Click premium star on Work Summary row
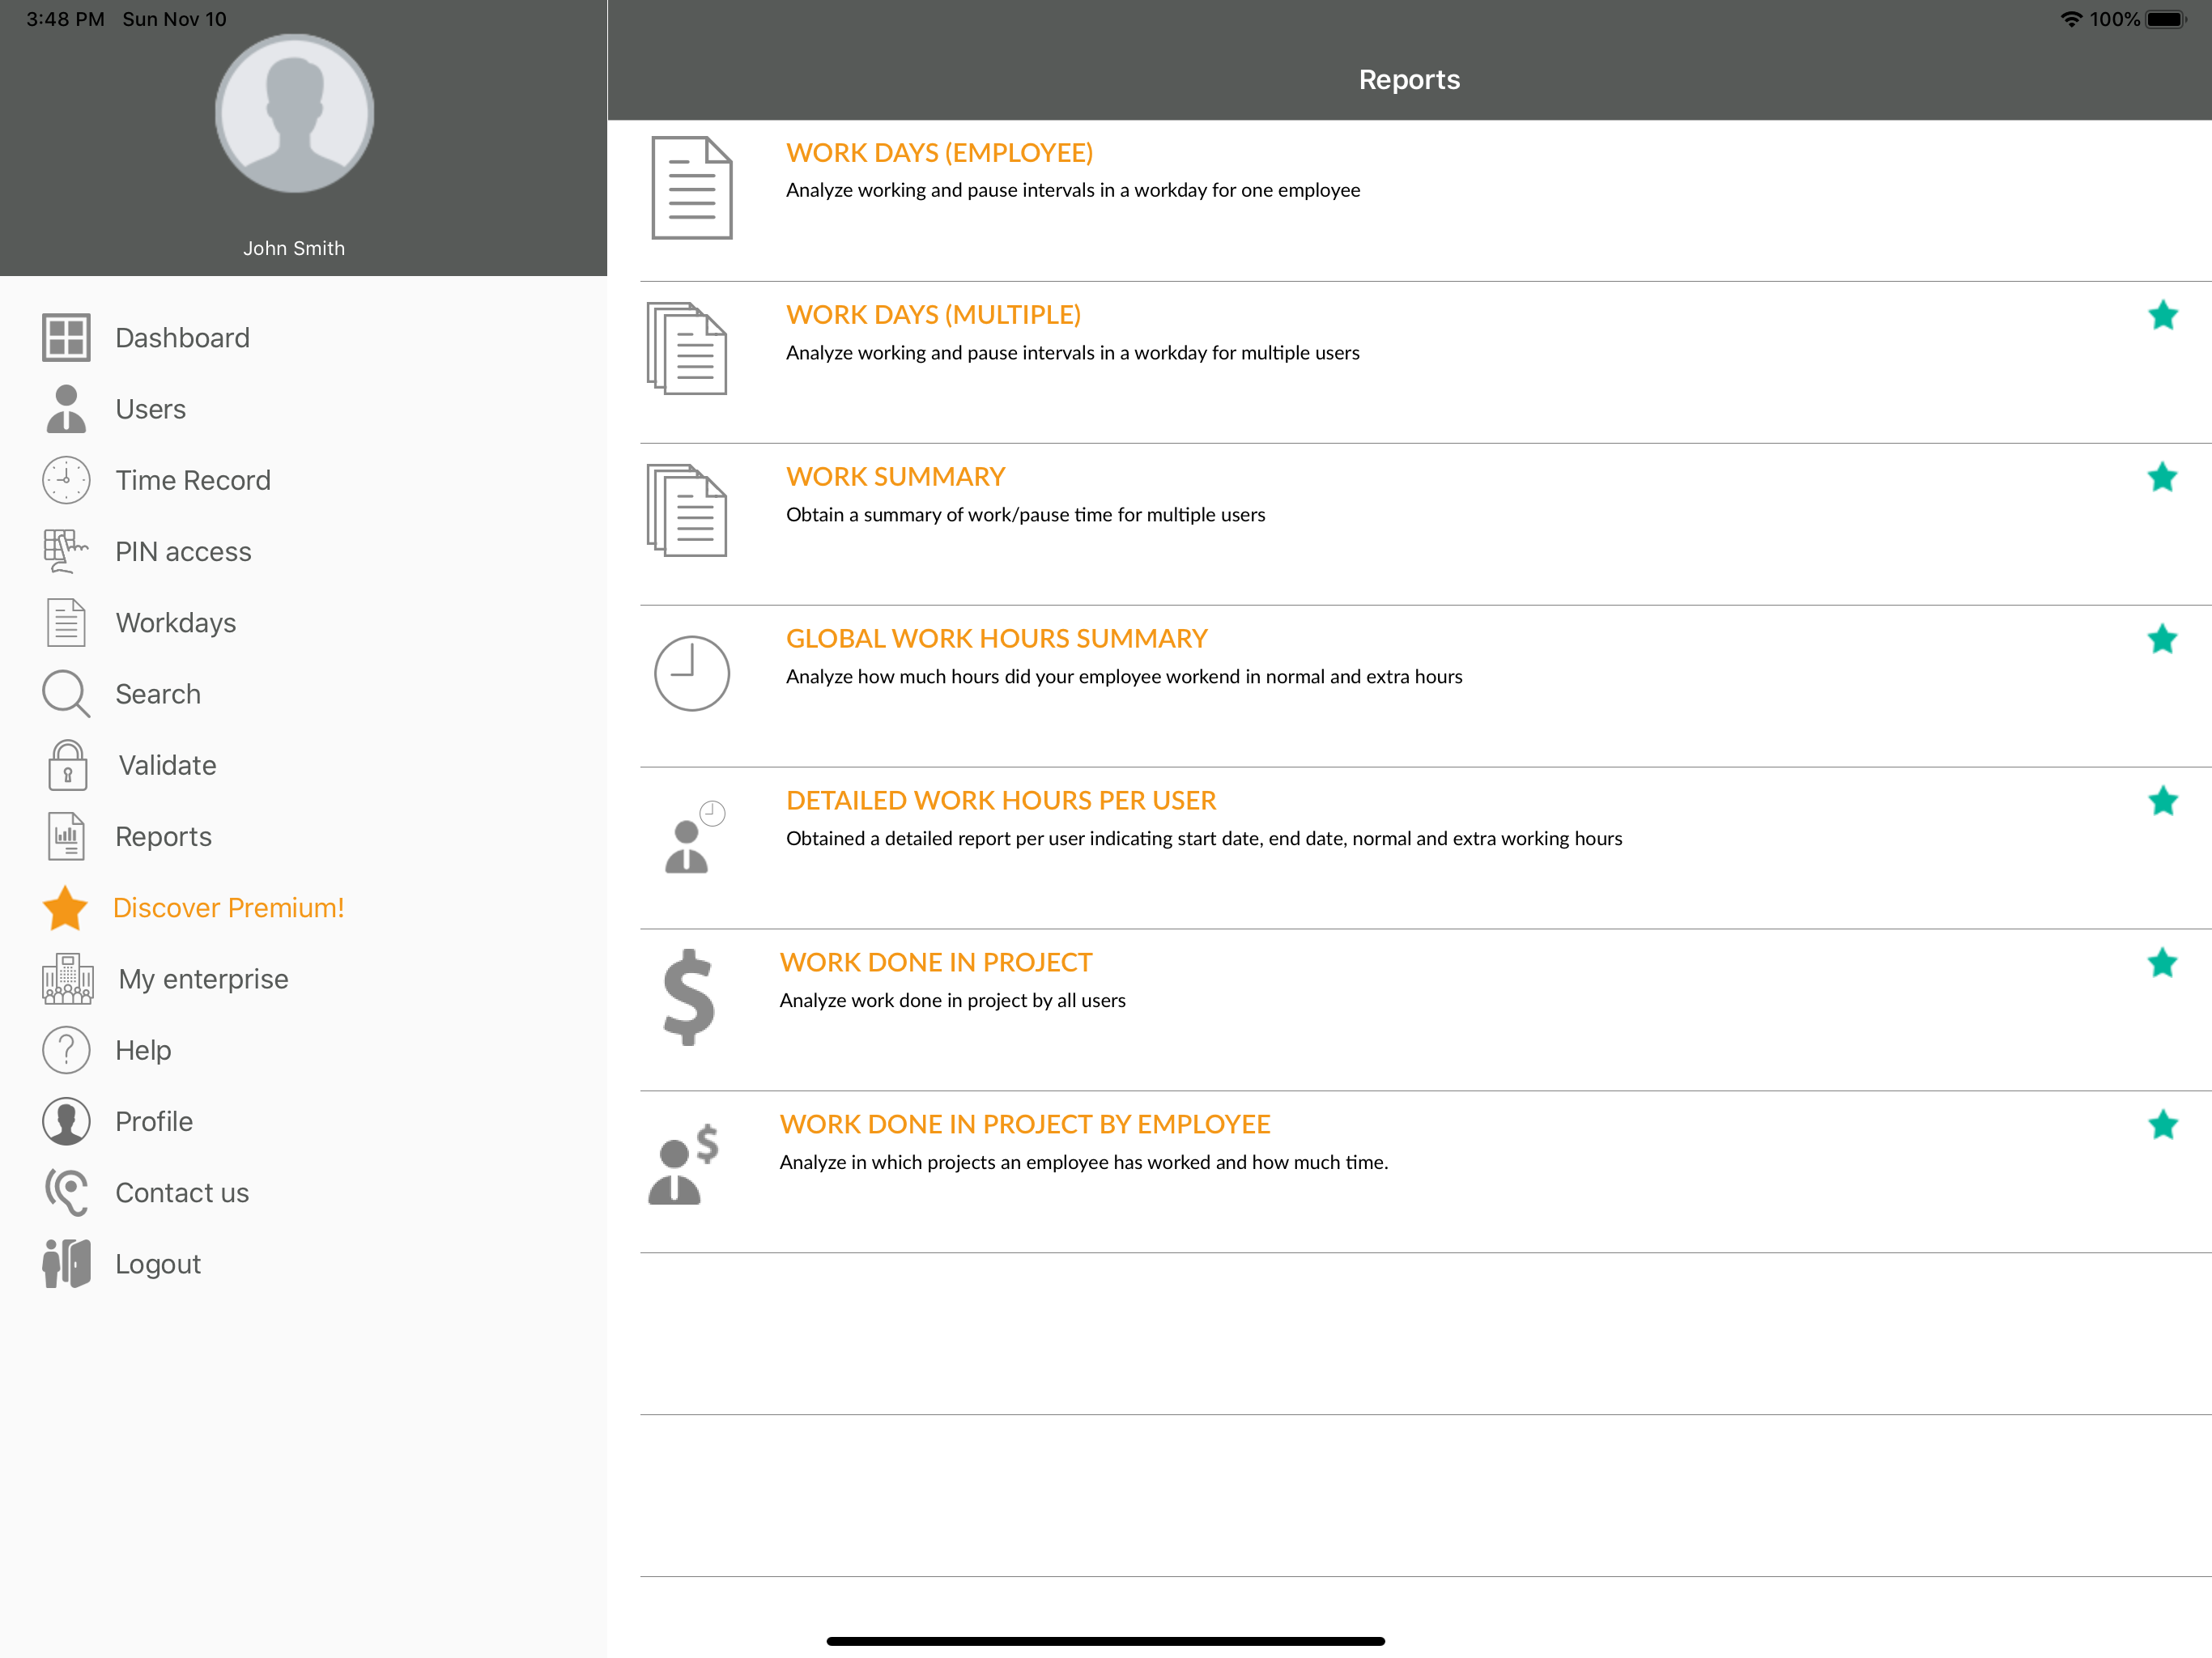2212x1658 pixels. [x=2162, y=478]
